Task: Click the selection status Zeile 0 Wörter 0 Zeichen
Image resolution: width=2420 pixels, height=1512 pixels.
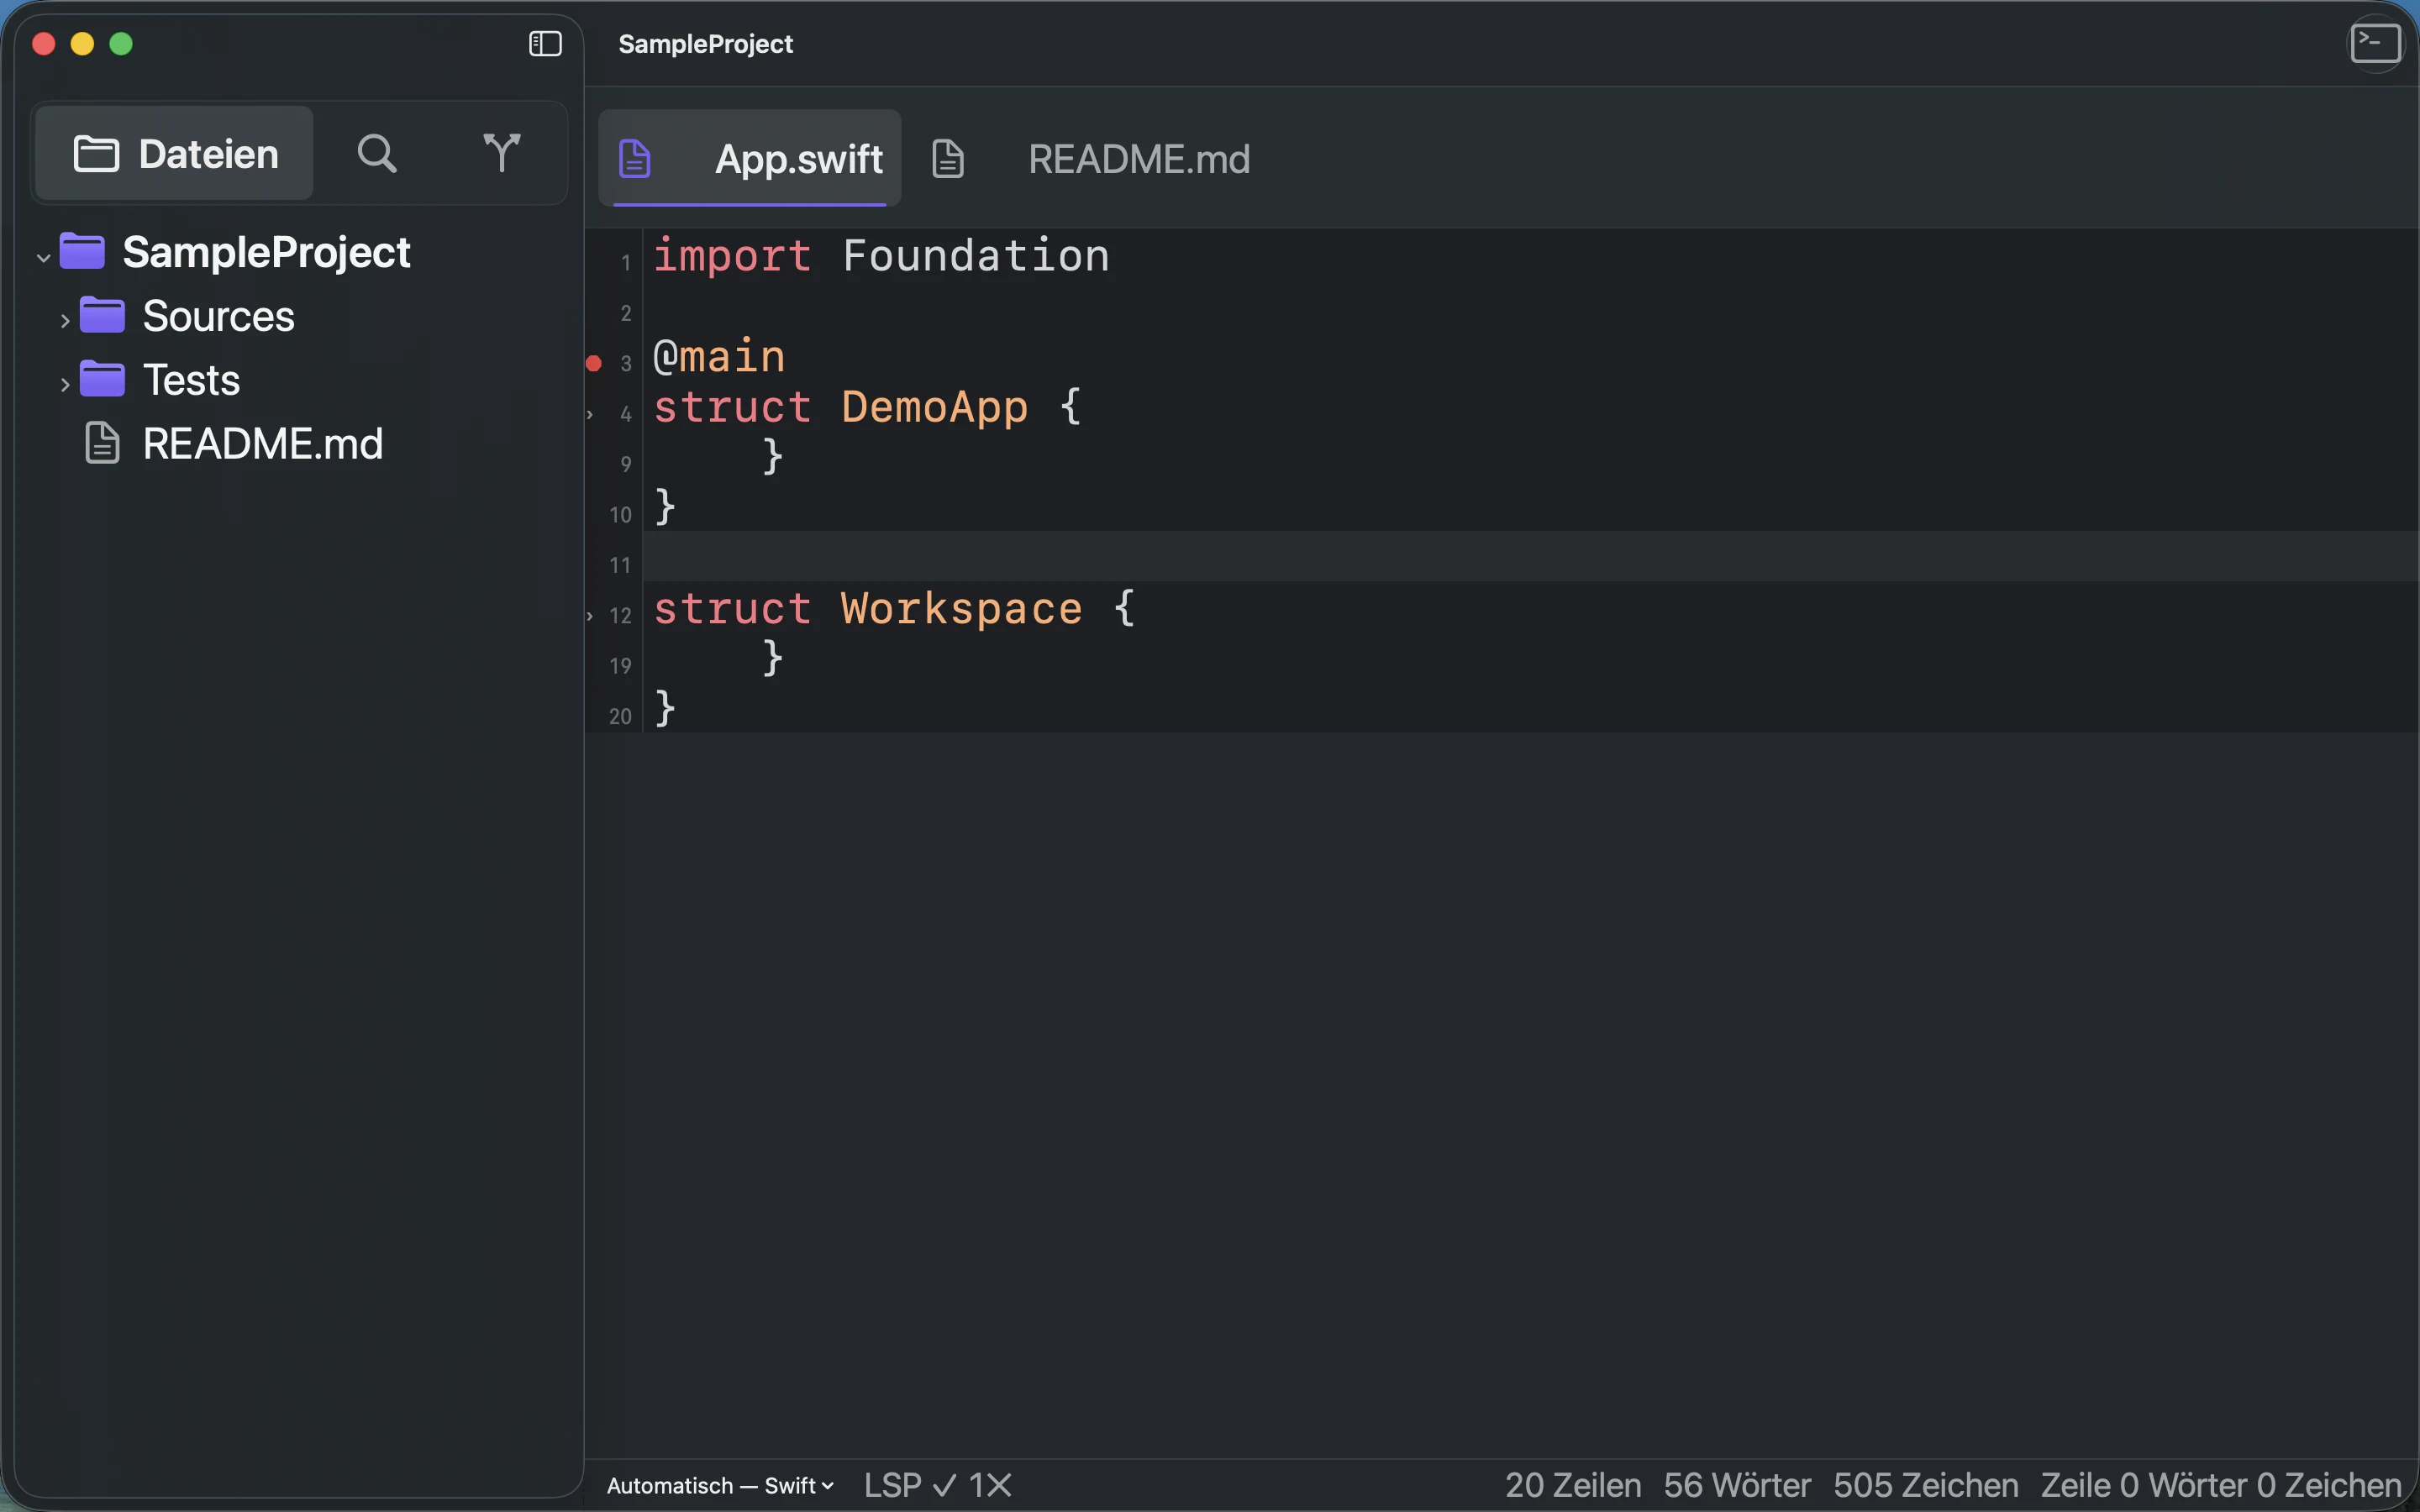Action: 2221,1486
